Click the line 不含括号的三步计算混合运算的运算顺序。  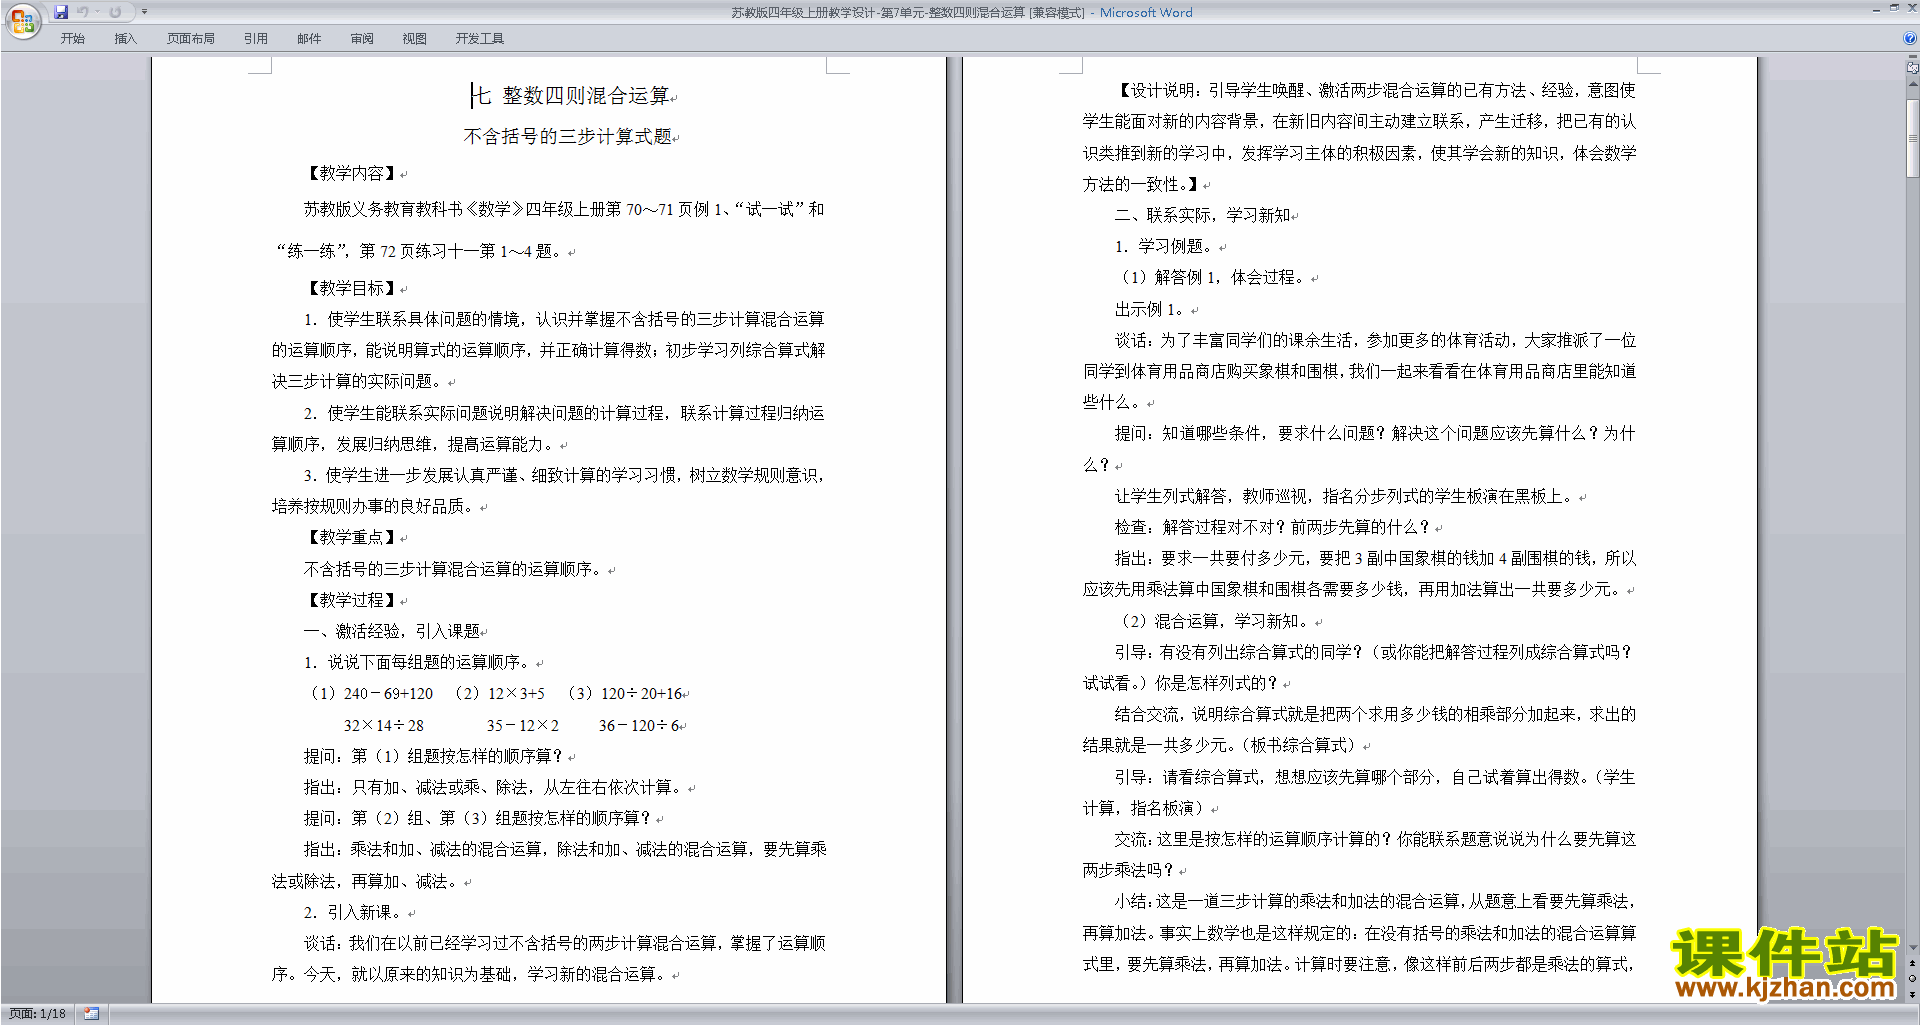pos(455,569)
